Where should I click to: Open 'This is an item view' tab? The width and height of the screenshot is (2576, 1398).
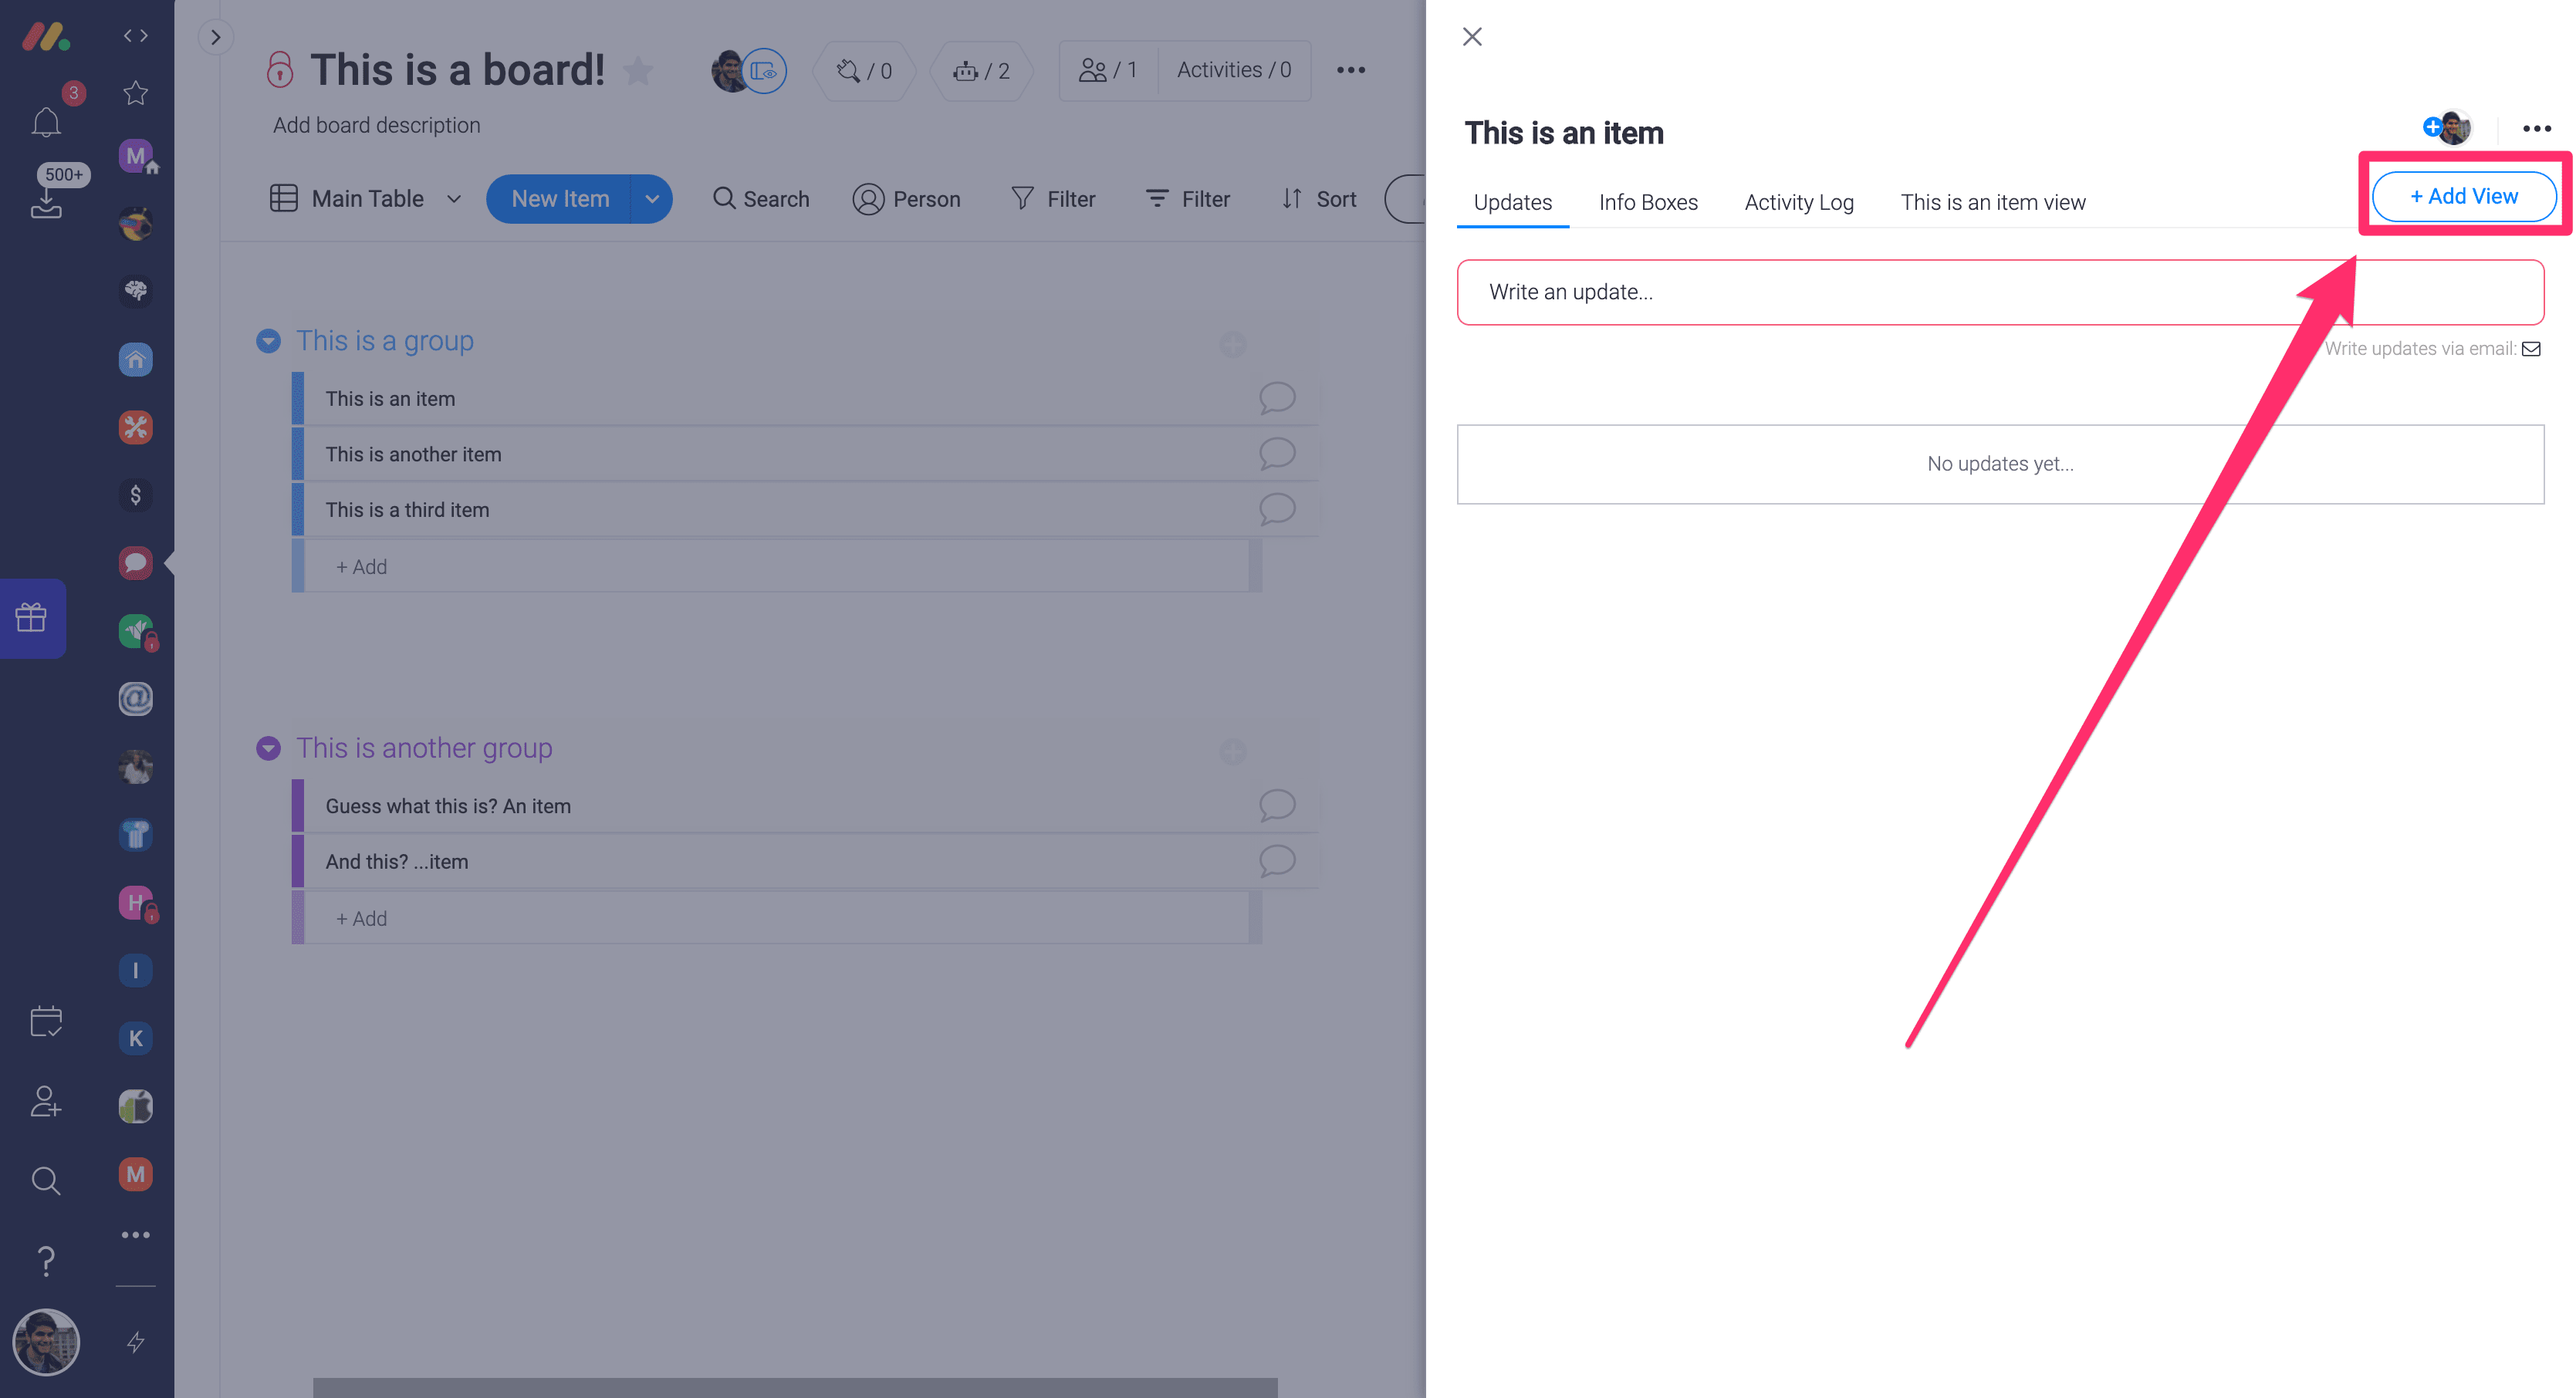(1993, 202)
